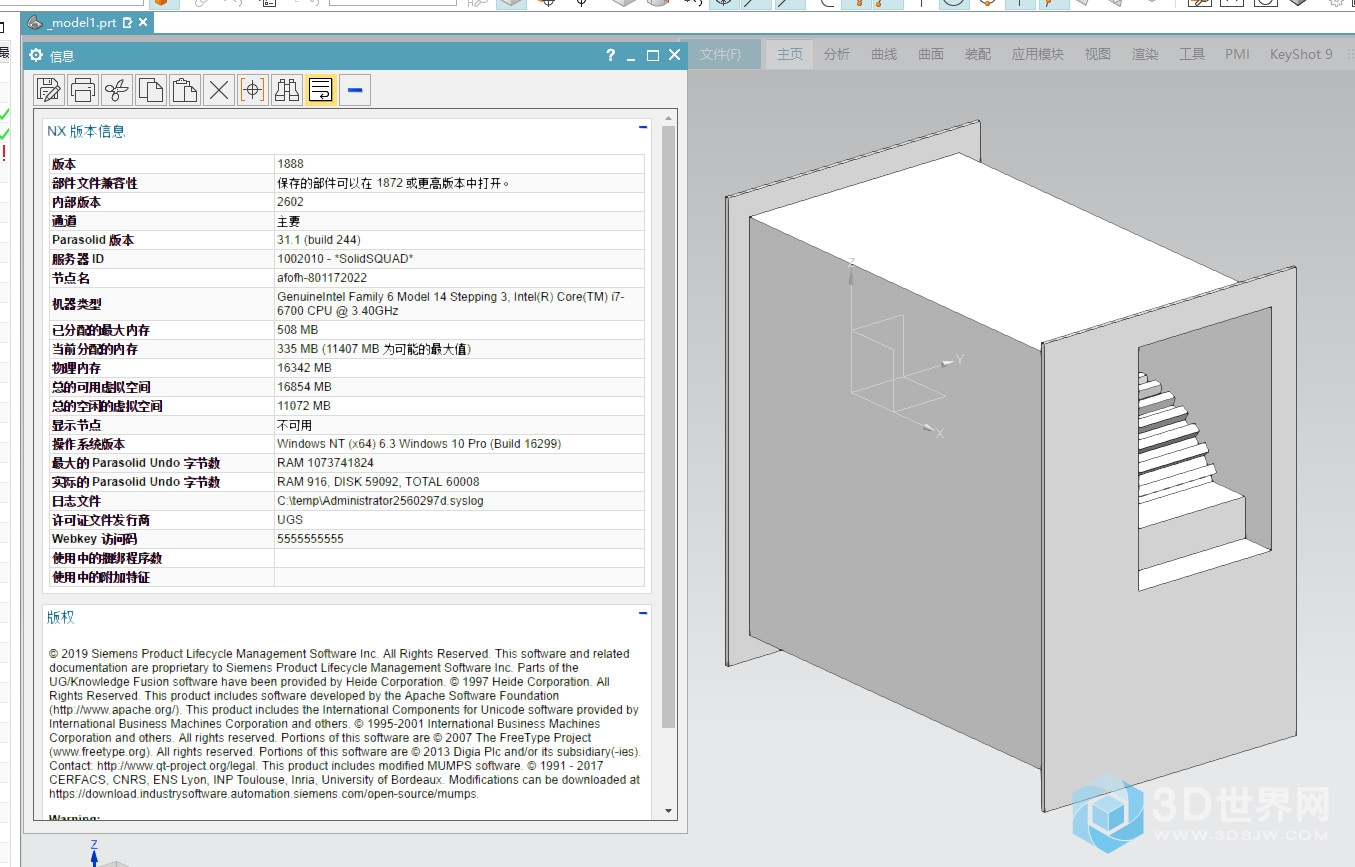Select the 物理内存 value 16342 MB

(304, 368)
